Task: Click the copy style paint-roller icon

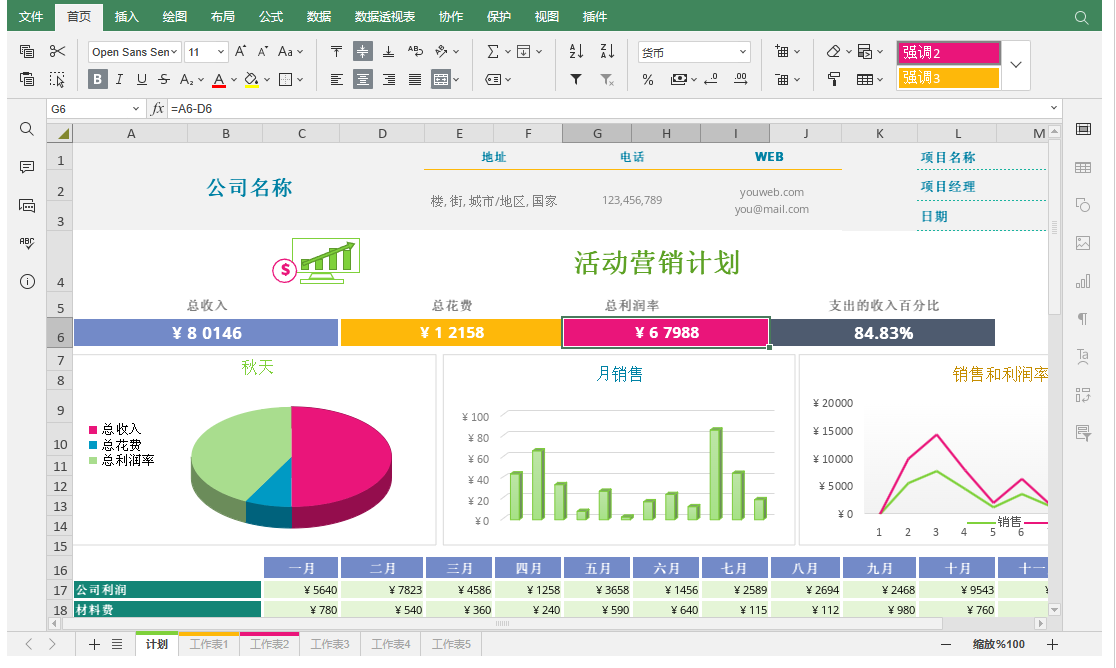Action: pyautogui.click(x=833, y=79)
